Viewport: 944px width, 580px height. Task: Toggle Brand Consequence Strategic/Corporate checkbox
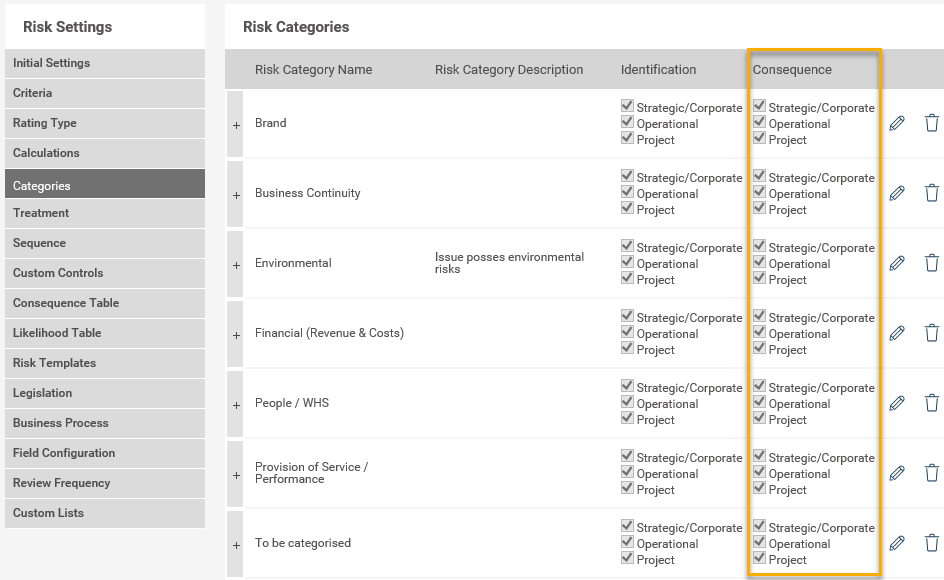coord(759,106)
